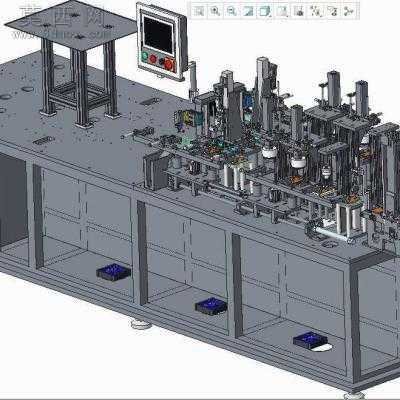
Task: Select the HMI touchscreen display on the model
Action: (x=159, y=35)
